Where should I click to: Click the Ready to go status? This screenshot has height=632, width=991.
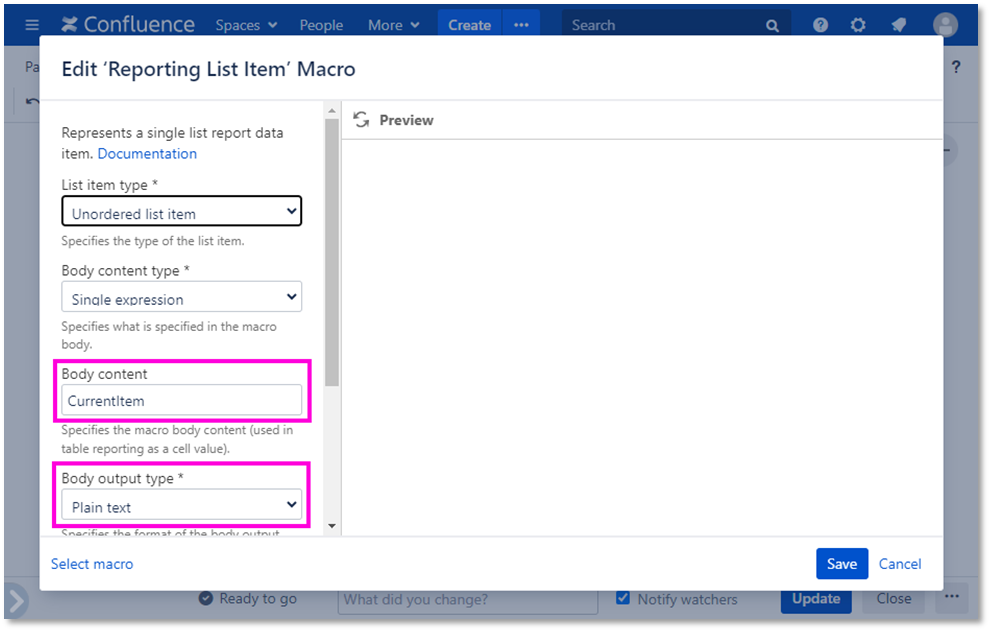click(x=248, y=598)
